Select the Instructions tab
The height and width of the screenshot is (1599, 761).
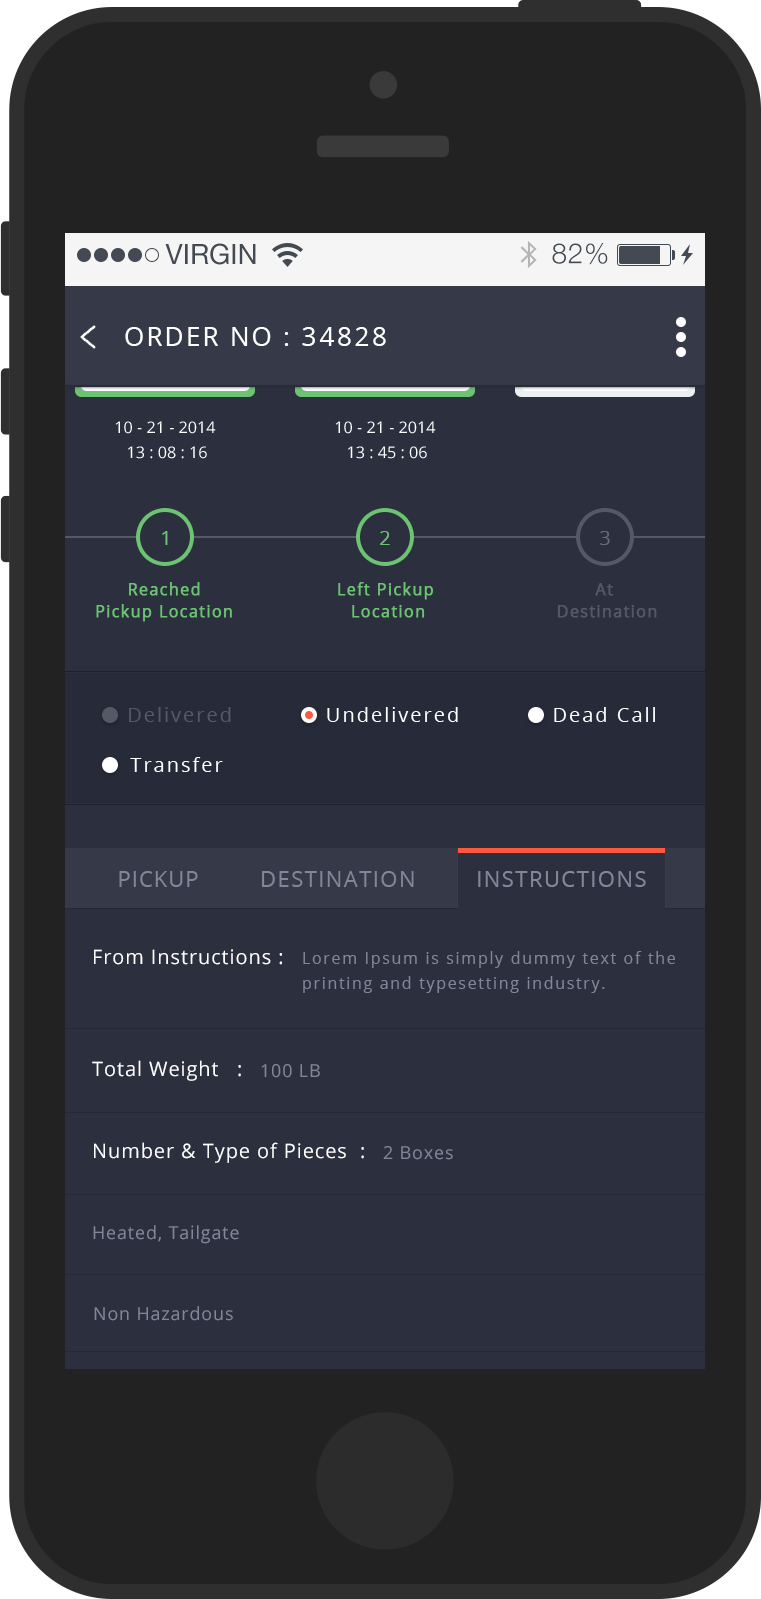tap(561, 879)
